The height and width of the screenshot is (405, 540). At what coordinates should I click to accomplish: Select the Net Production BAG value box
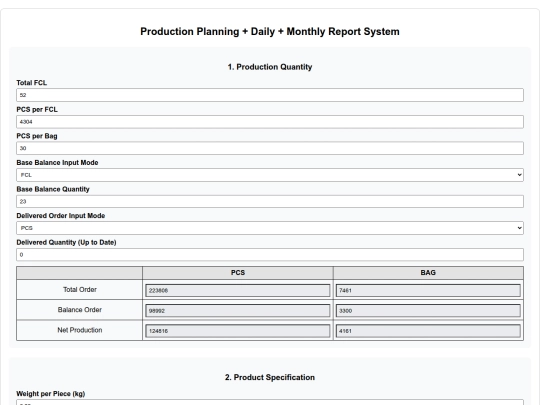click(x=428, y=331)
